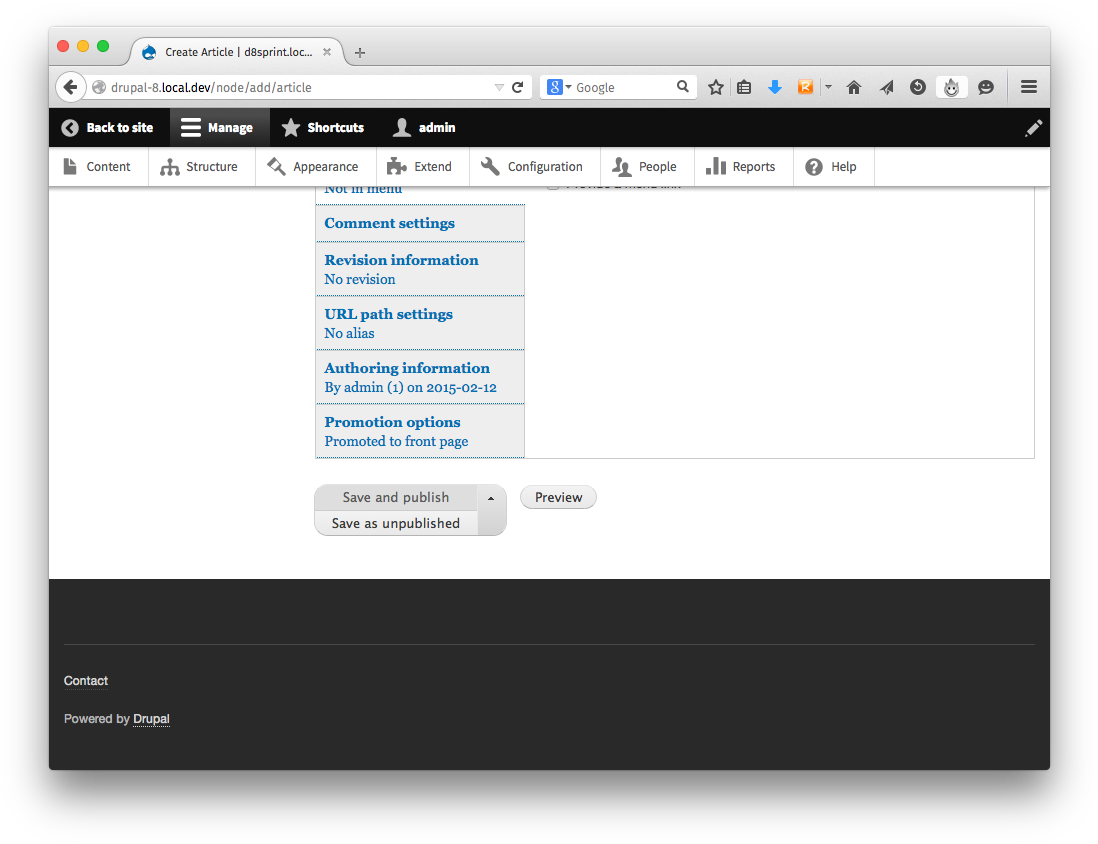Click the circular arrow history icon
Image resolution: width=1098 pixels, height=844 pixels.
click(917, 87)
